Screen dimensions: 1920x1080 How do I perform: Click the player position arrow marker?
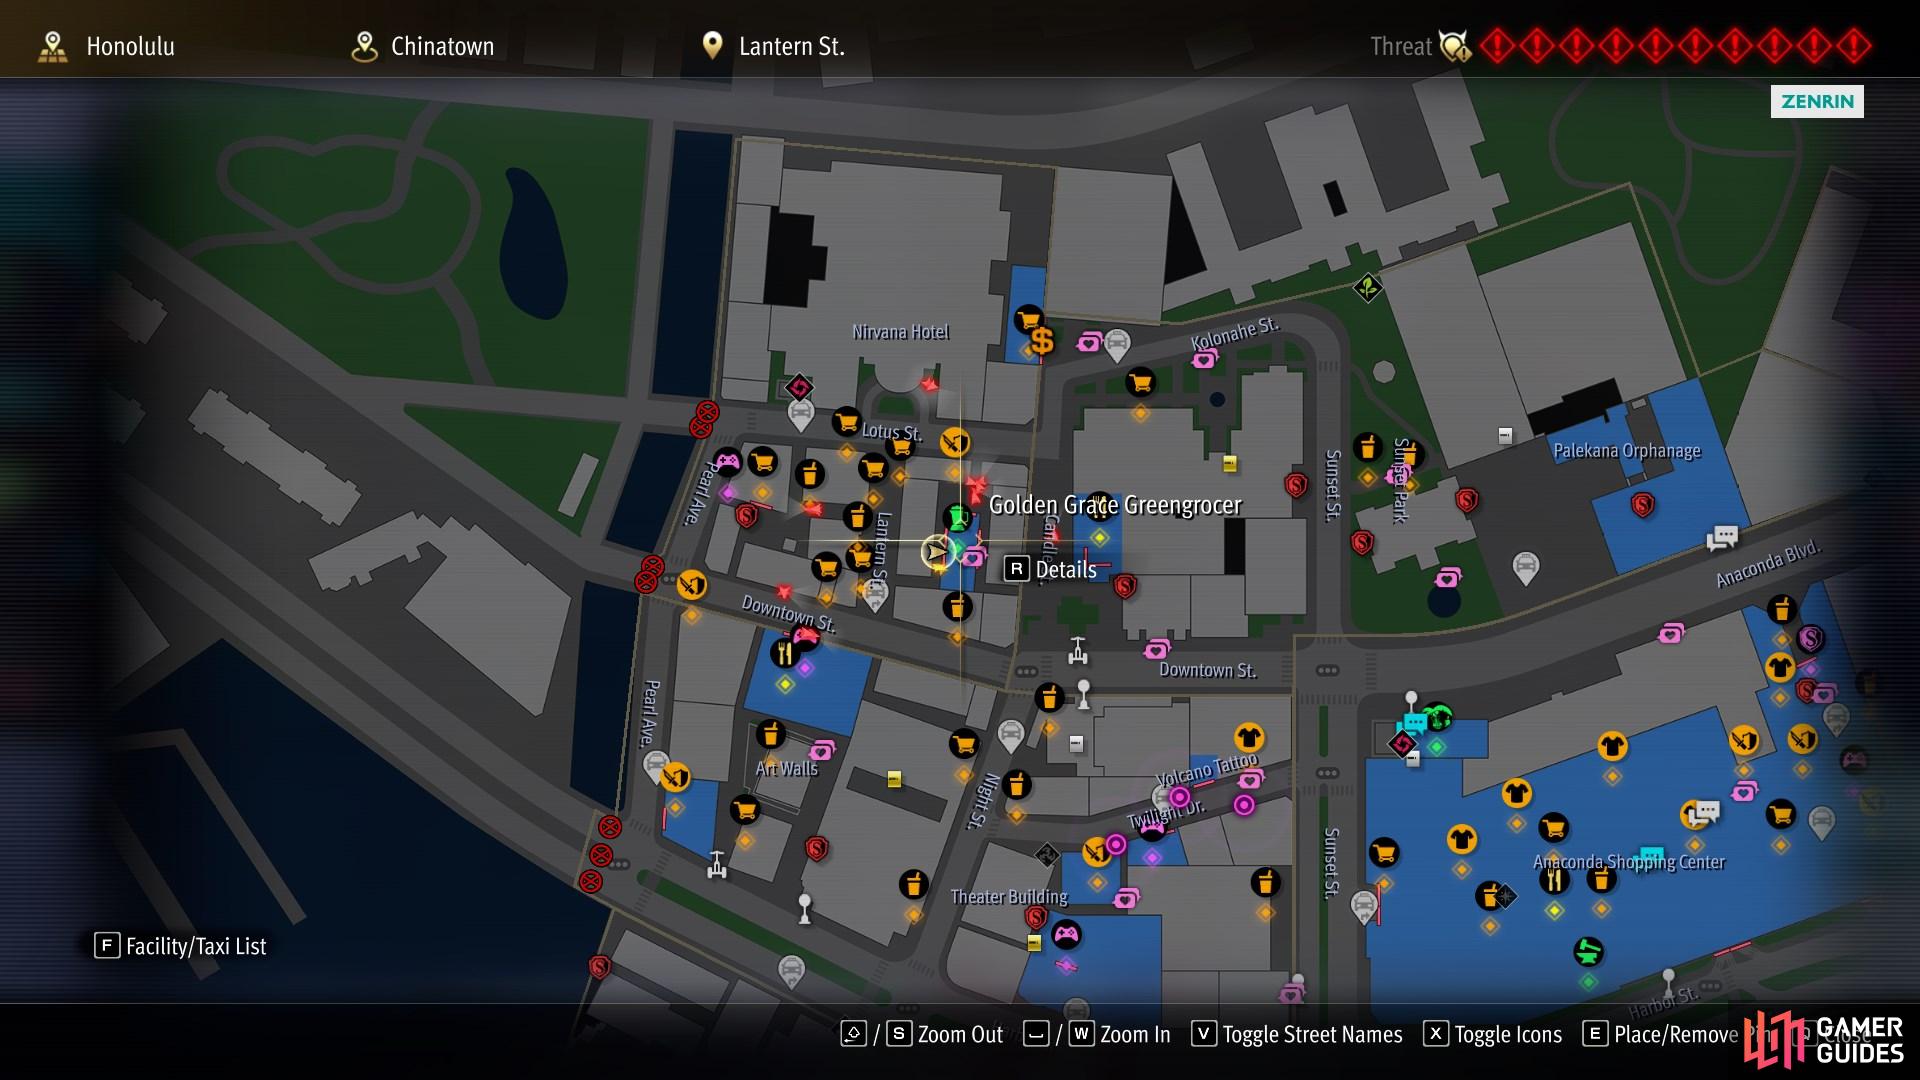coord(937,551)
